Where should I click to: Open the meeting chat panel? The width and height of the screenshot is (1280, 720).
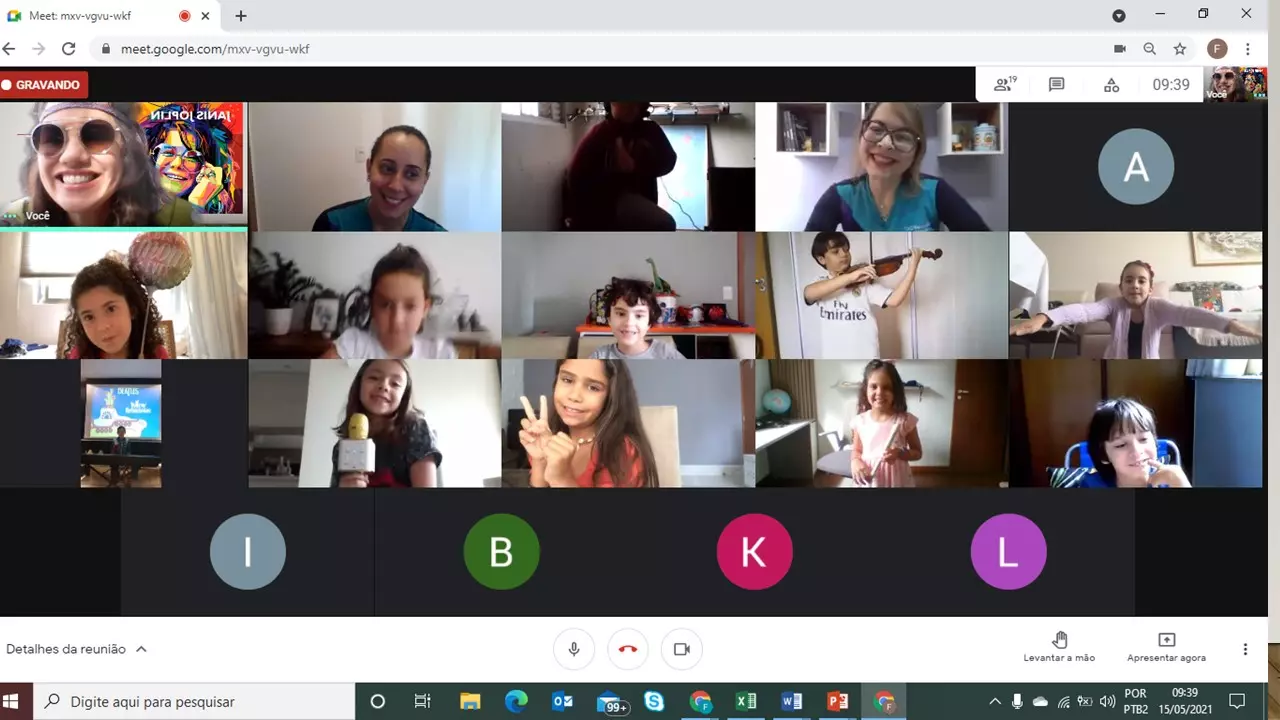click(1056, 85)
